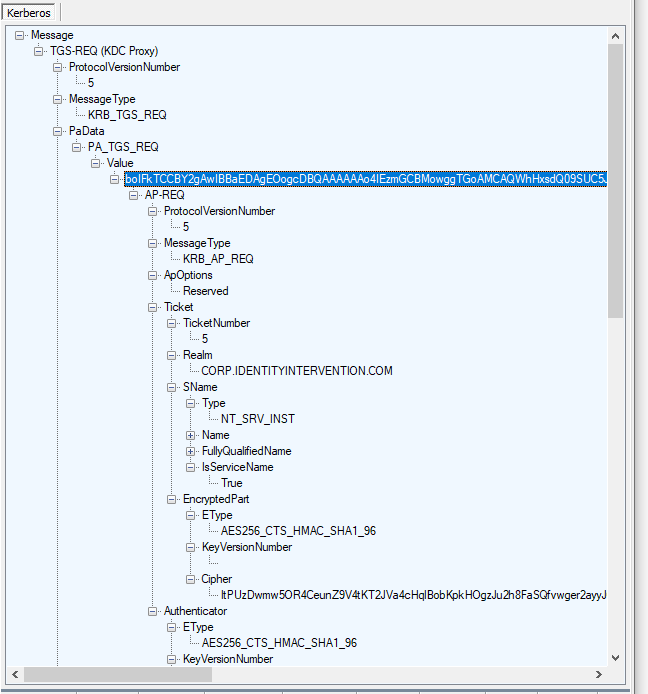This screenshot has width=648, height=694.
Task: Click the horizontal scrollbar right arrow
Action: [x=600, y=674]
